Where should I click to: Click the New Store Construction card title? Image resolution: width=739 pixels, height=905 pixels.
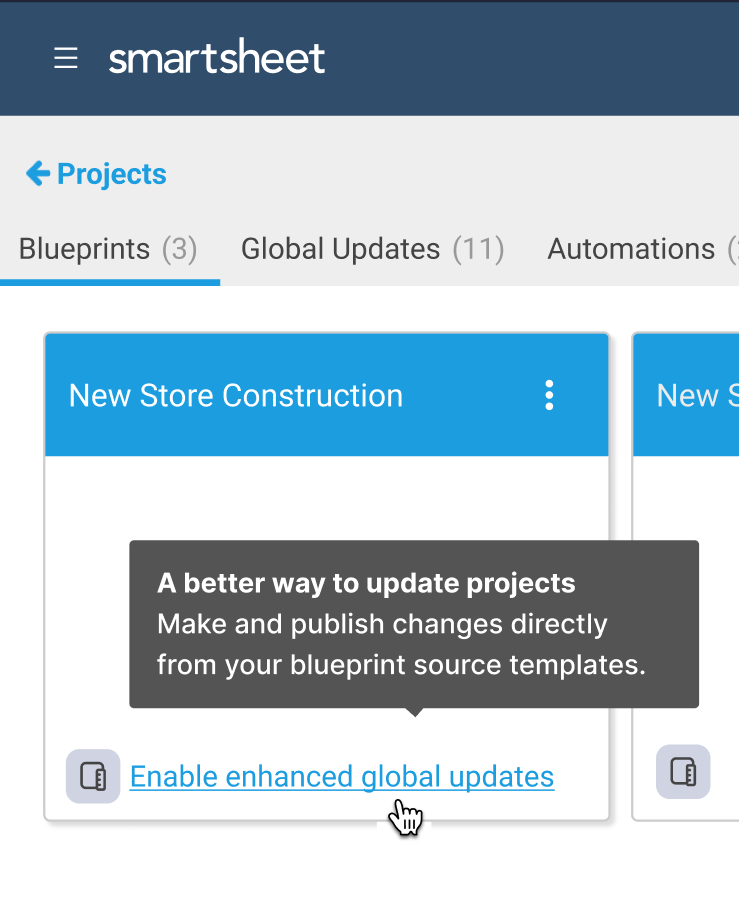click(x=236, y=396)
